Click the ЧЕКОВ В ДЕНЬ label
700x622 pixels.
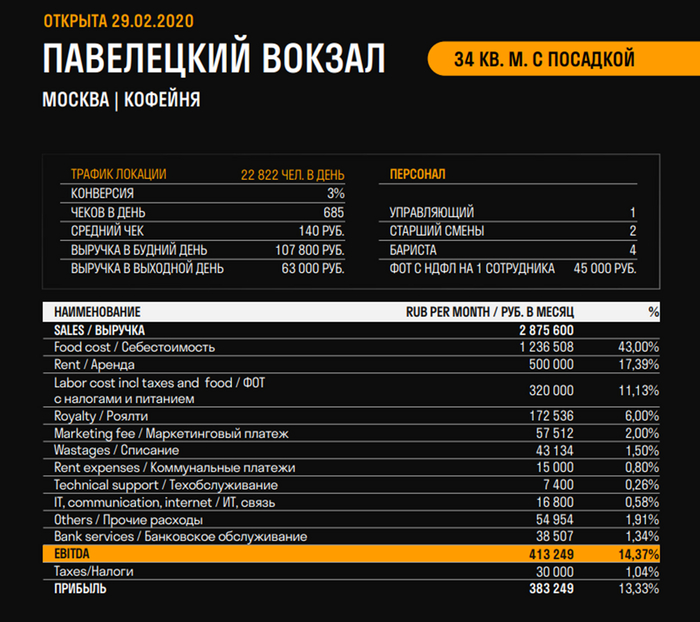108,212
